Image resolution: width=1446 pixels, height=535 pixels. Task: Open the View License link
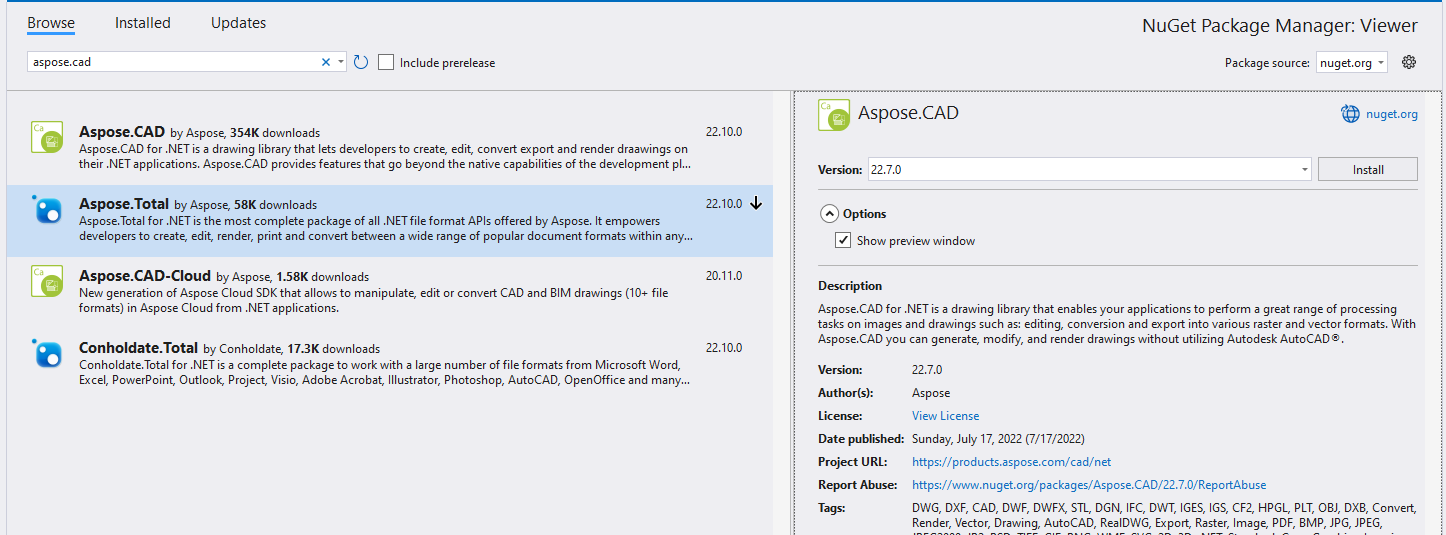coord(945,416)
